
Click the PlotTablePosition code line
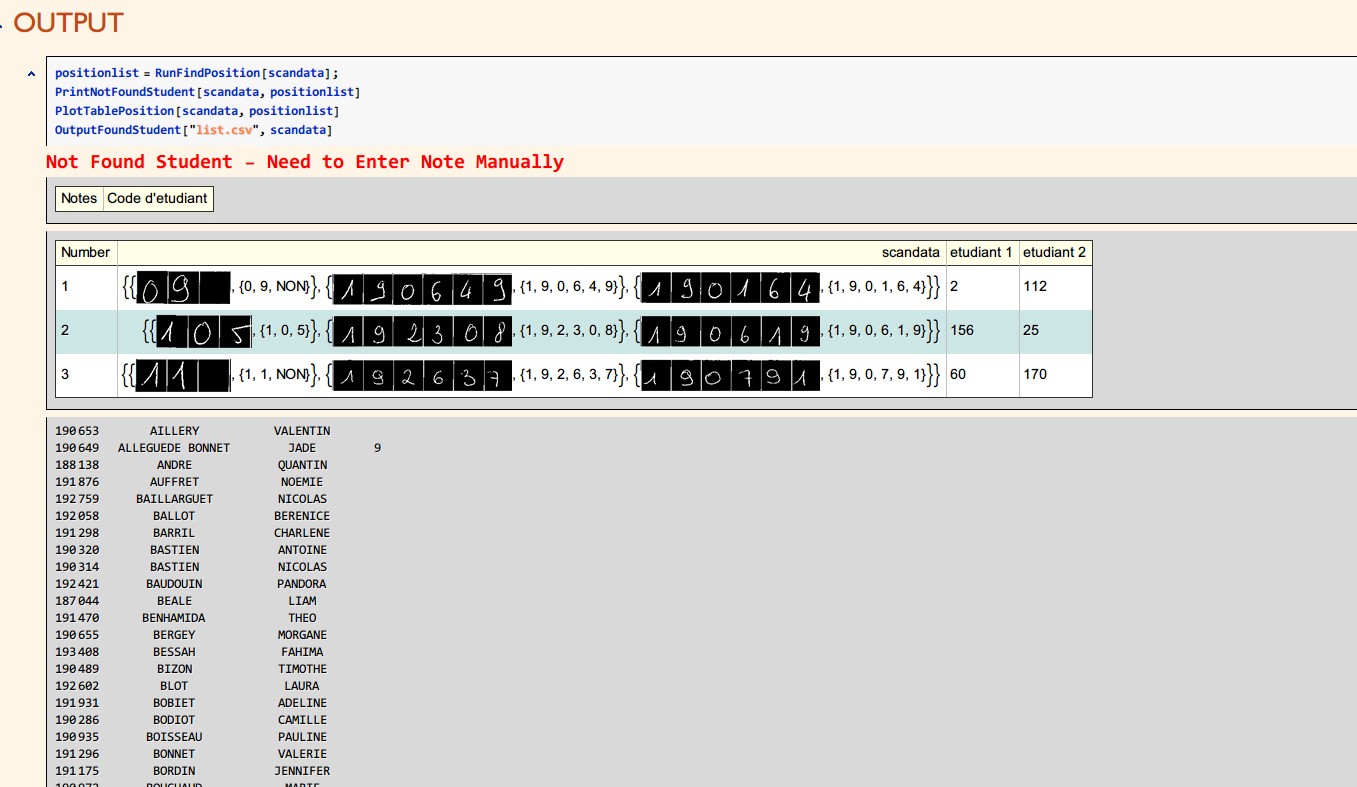point(197,112)
